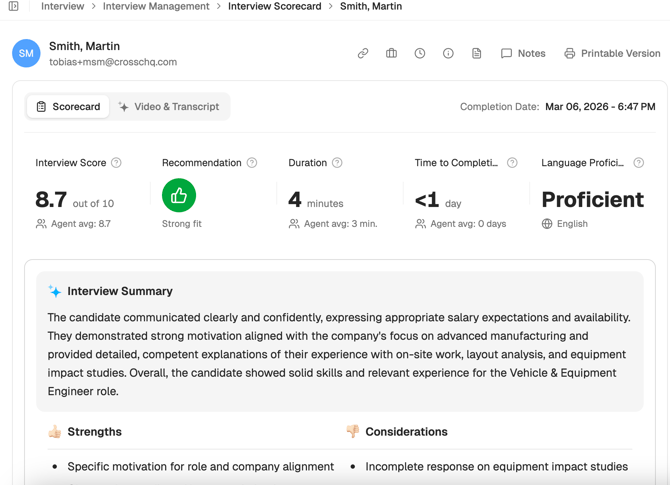Click the Printable Version button

[612, 53]
